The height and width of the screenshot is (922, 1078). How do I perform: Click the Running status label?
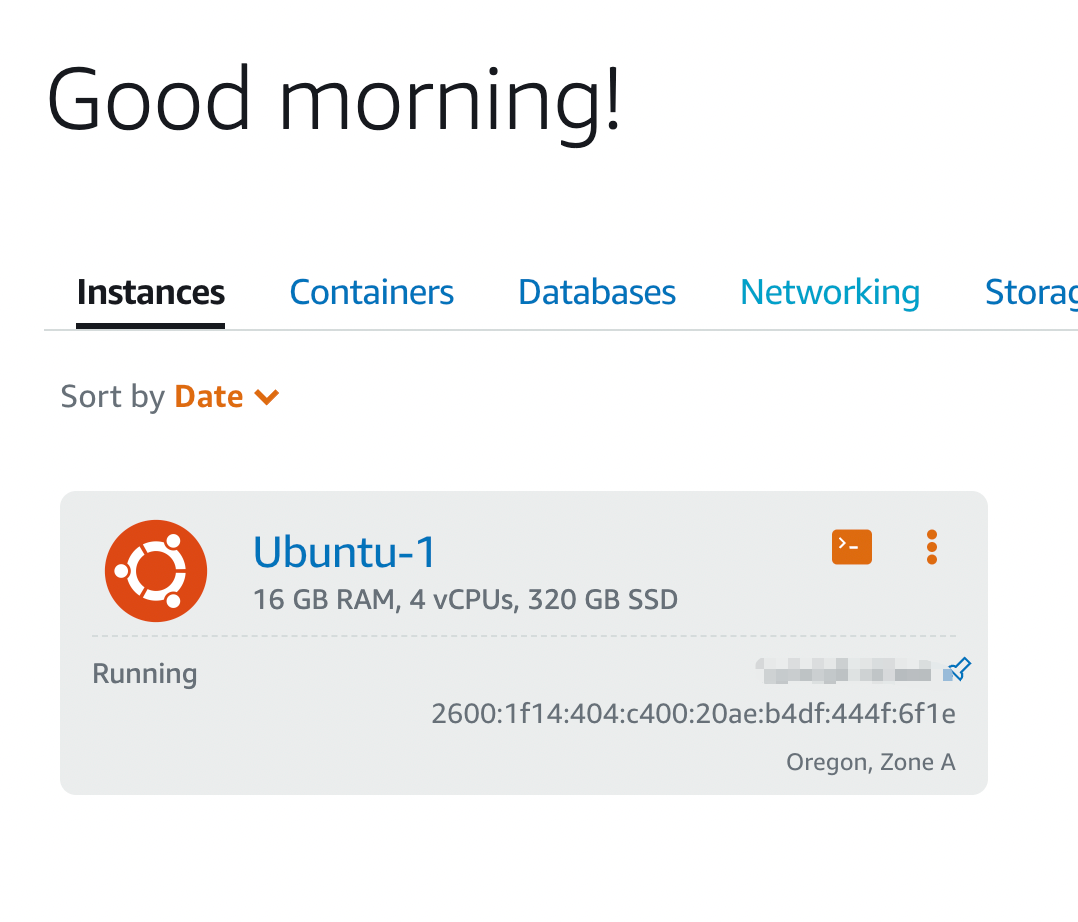coord(144,674)
